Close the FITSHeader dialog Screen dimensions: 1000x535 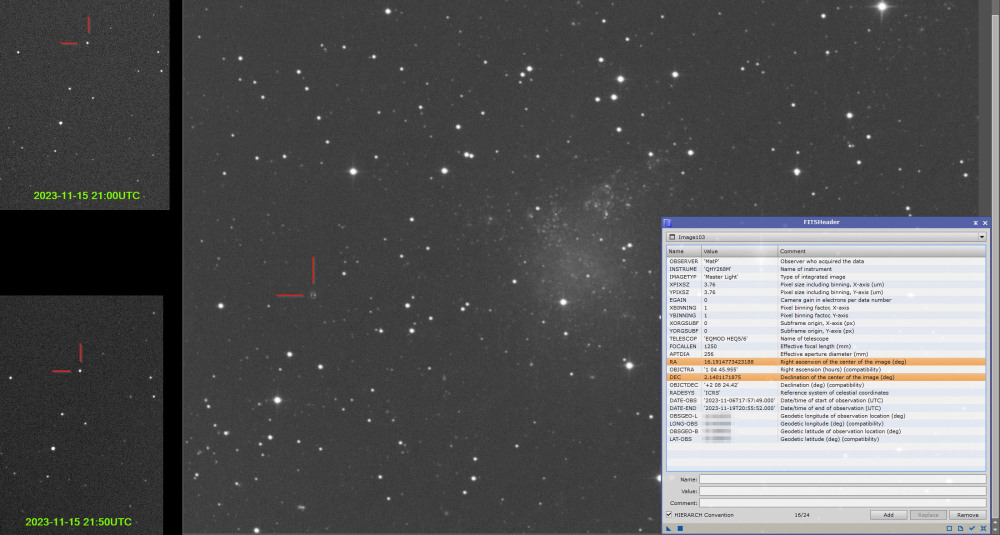(x=985, y=223)
